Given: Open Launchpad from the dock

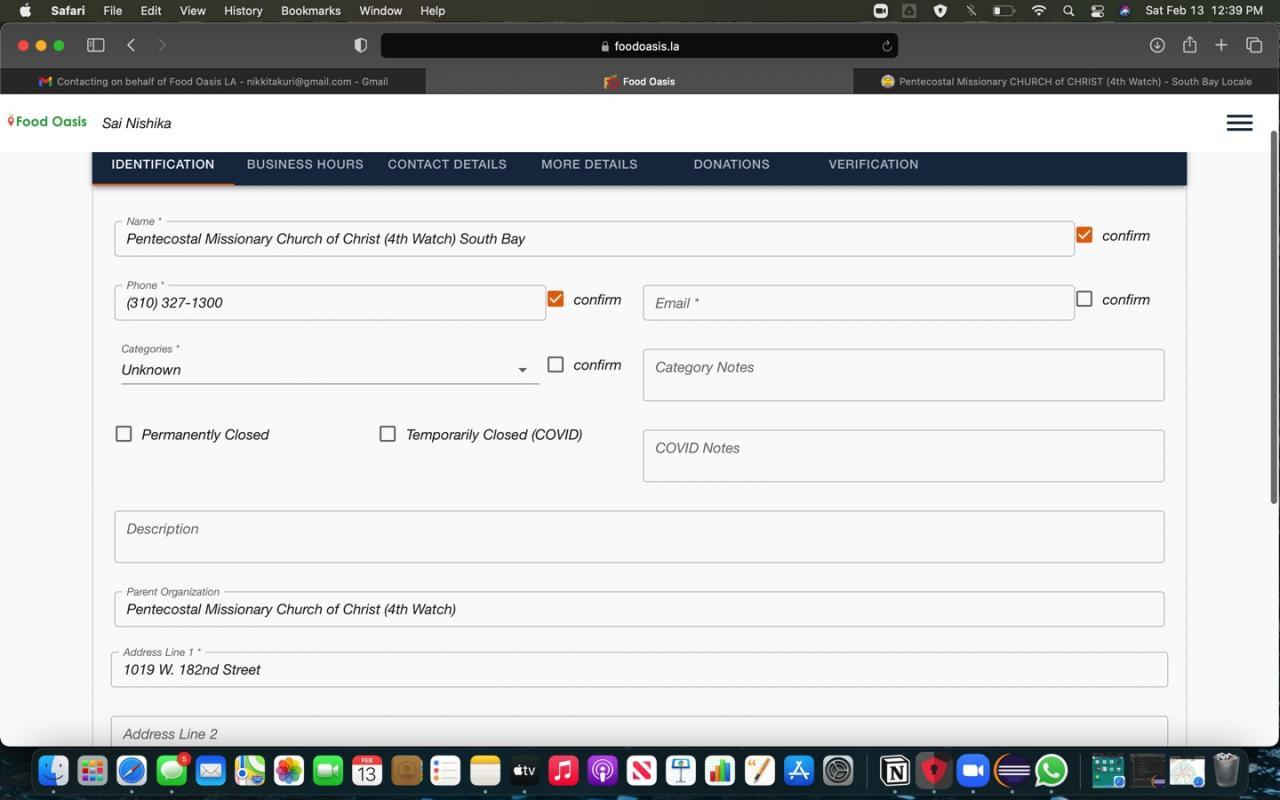Looking at the screenshot, I should (93, 770).
